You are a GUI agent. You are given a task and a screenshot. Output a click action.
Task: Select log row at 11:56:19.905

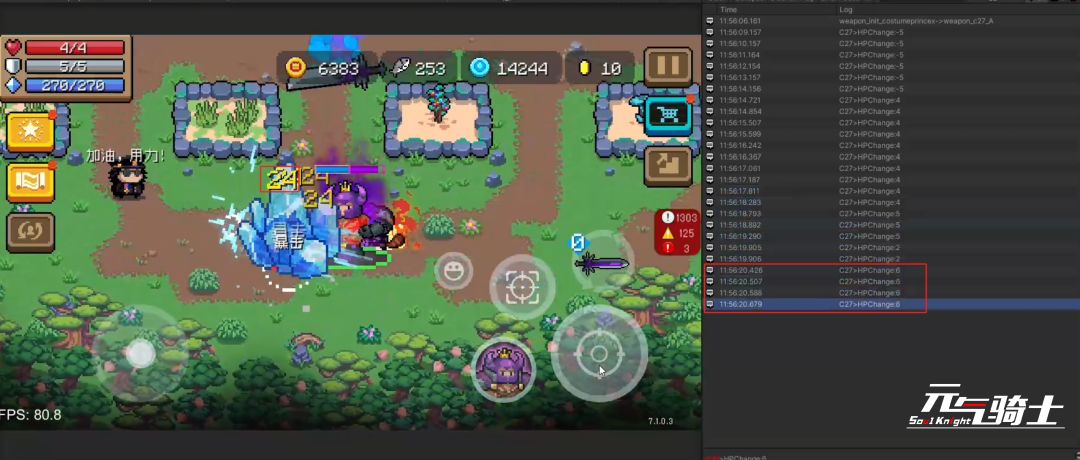pos(893,248)
